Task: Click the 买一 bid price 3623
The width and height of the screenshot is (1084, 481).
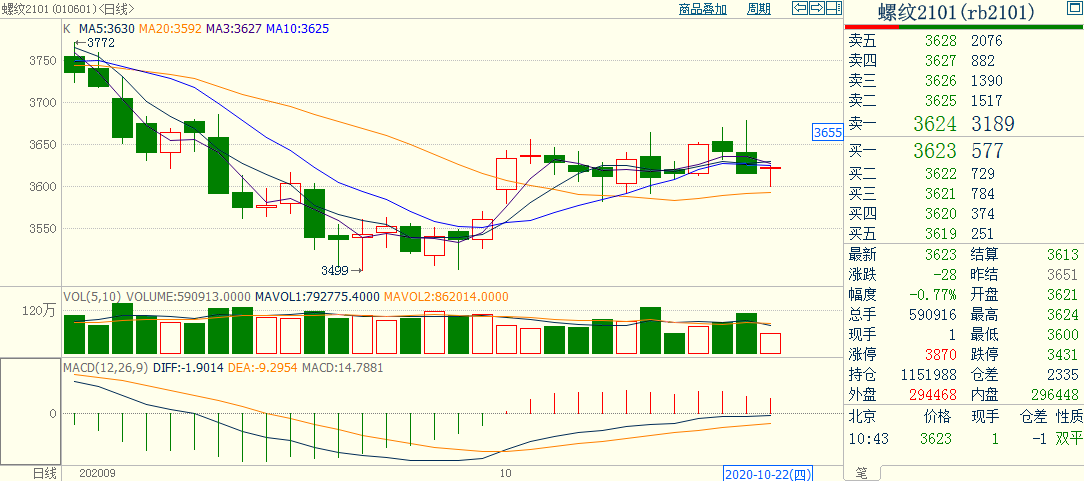Action: 934,151
